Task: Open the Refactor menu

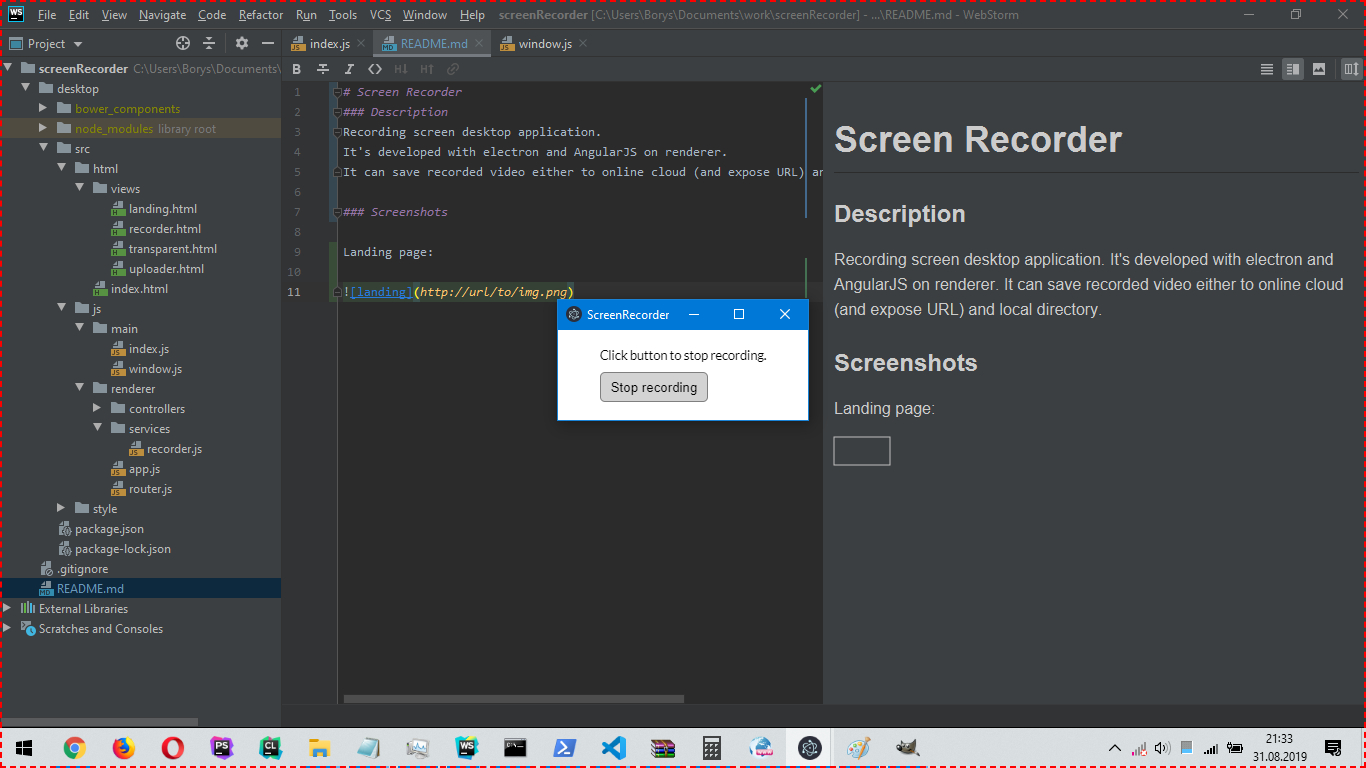Action: point(261,15)
